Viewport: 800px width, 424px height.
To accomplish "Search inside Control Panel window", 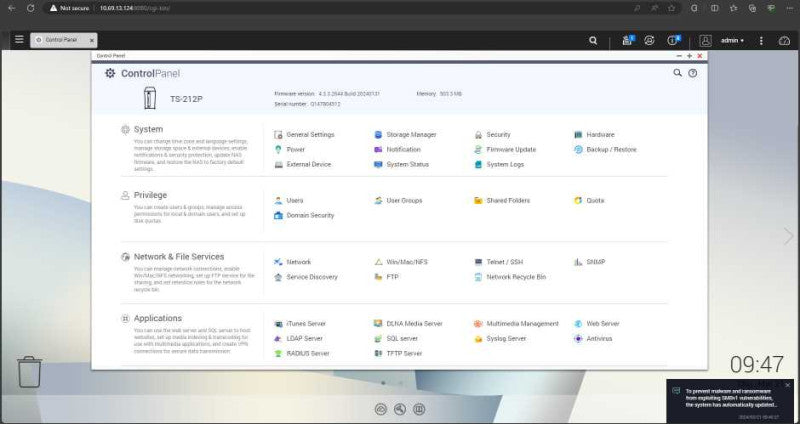I will point(678,73).
